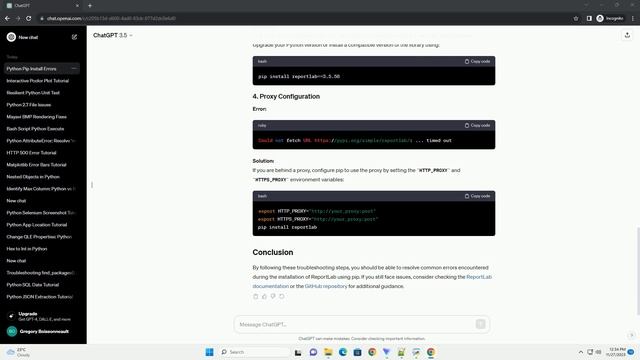Open the chat app icon on taskbar
Viewport: 640px width, 360px height.
click(x=313, y=352)
